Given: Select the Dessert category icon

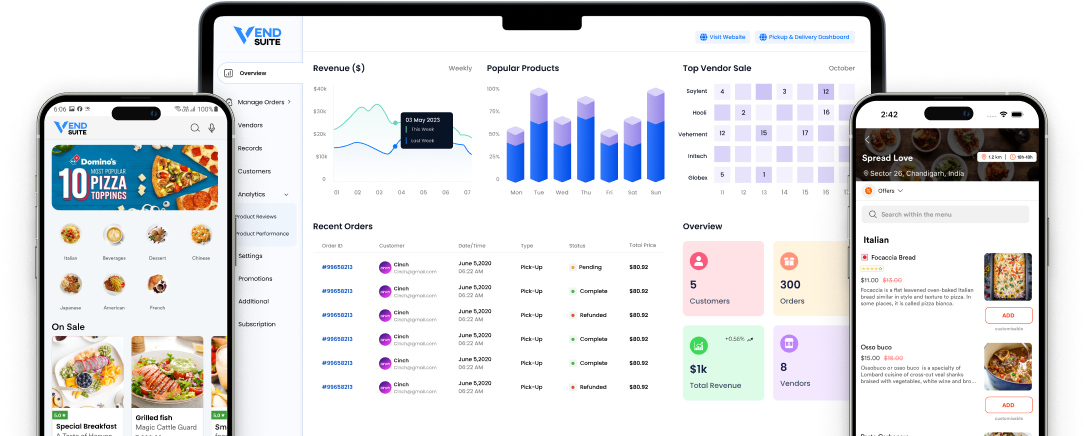Looking at the screenshot, I should (157, 234).
